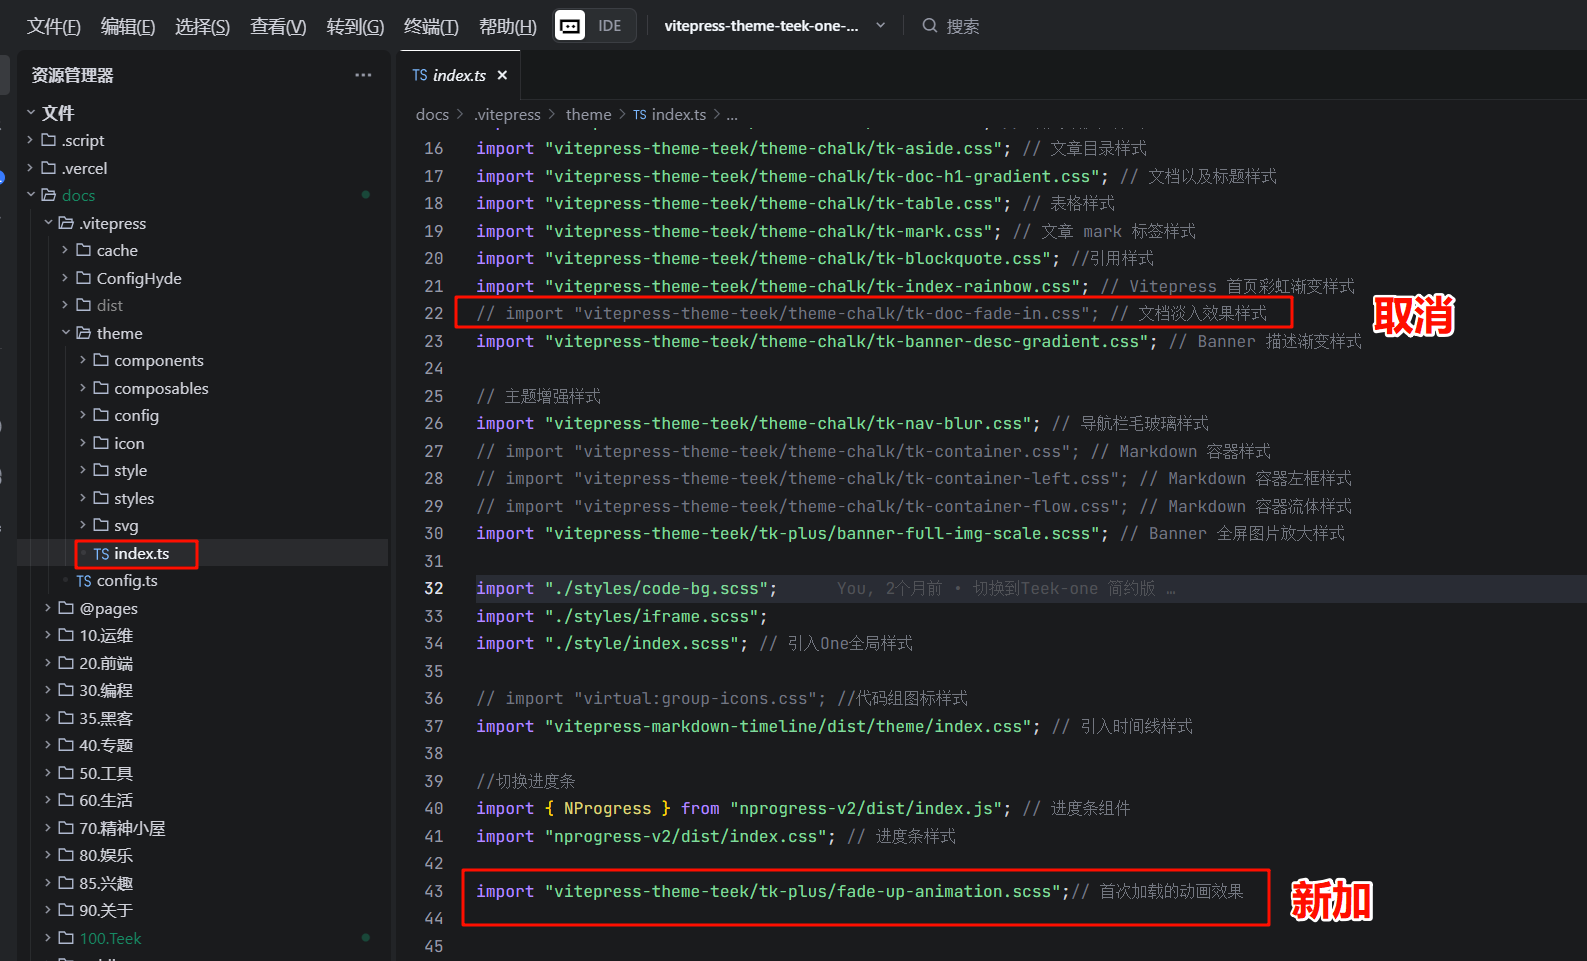Click "./styles/iframe.scss" import path

tap(651, 616)
